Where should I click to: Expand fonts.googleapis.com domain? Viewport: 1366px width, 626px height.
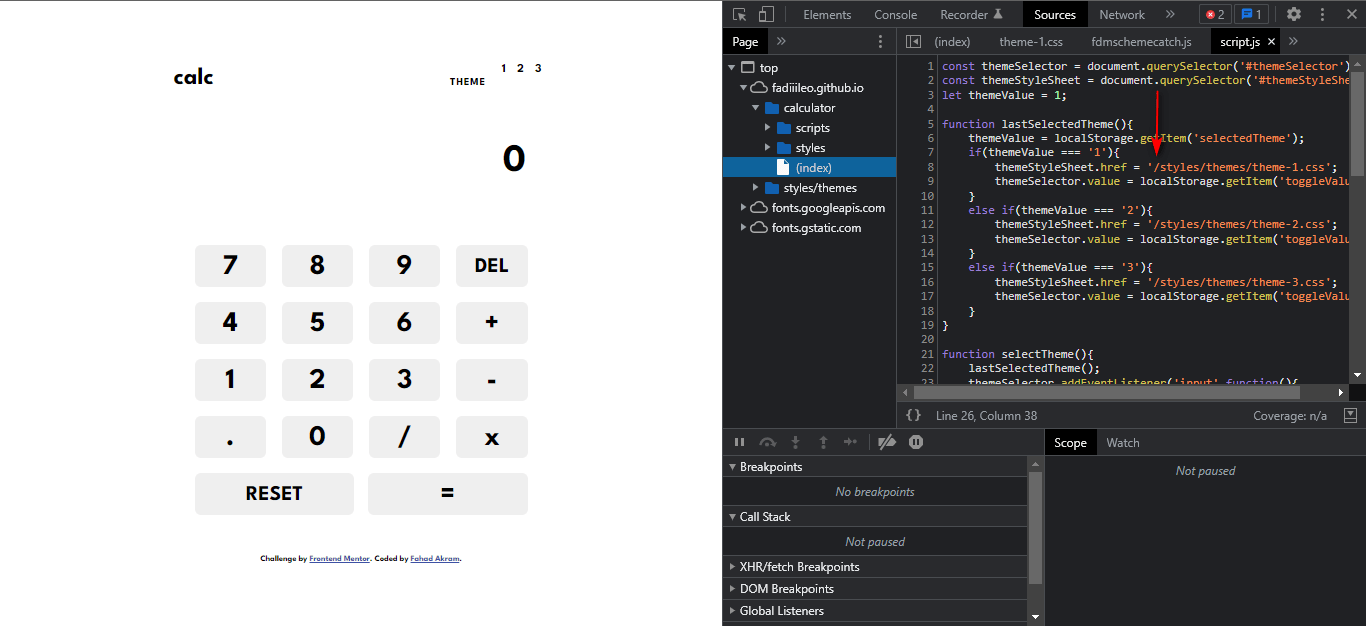click(743, 208)
